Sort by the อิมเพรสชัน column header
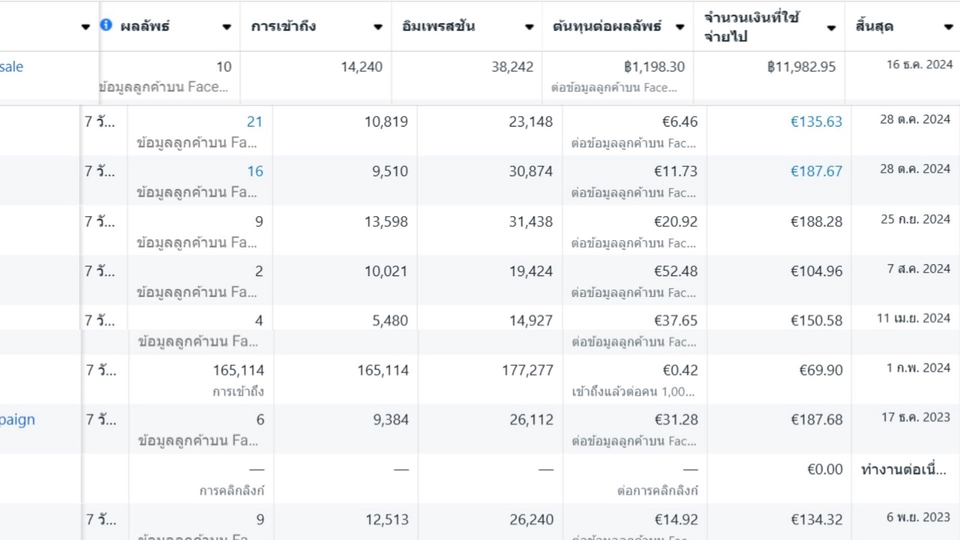The image size is (960, 540). coord(438,26)
